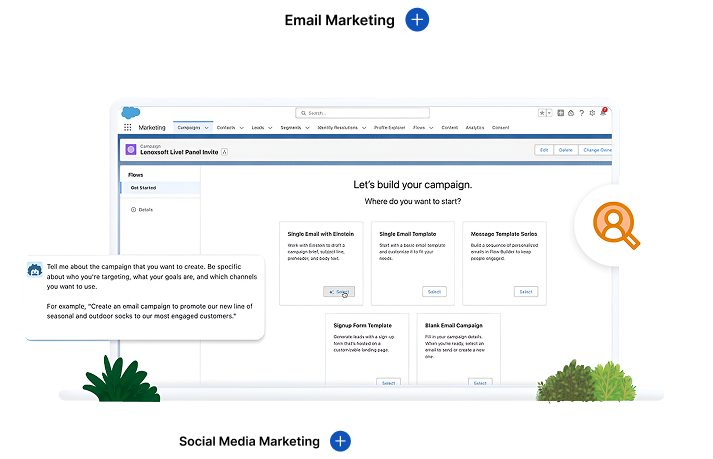Click the Single Email with Einstein card title
This screenshot has width=713, height=459.
tap(321, 234)
